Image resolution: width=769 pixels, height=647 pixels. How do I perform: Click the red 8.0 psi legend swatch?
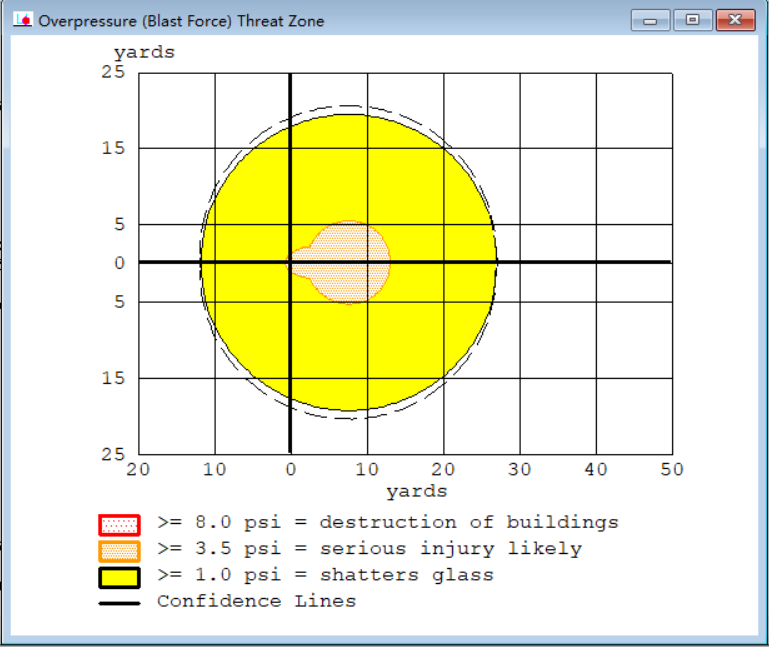pyautogui.click(x=119, y=525)
